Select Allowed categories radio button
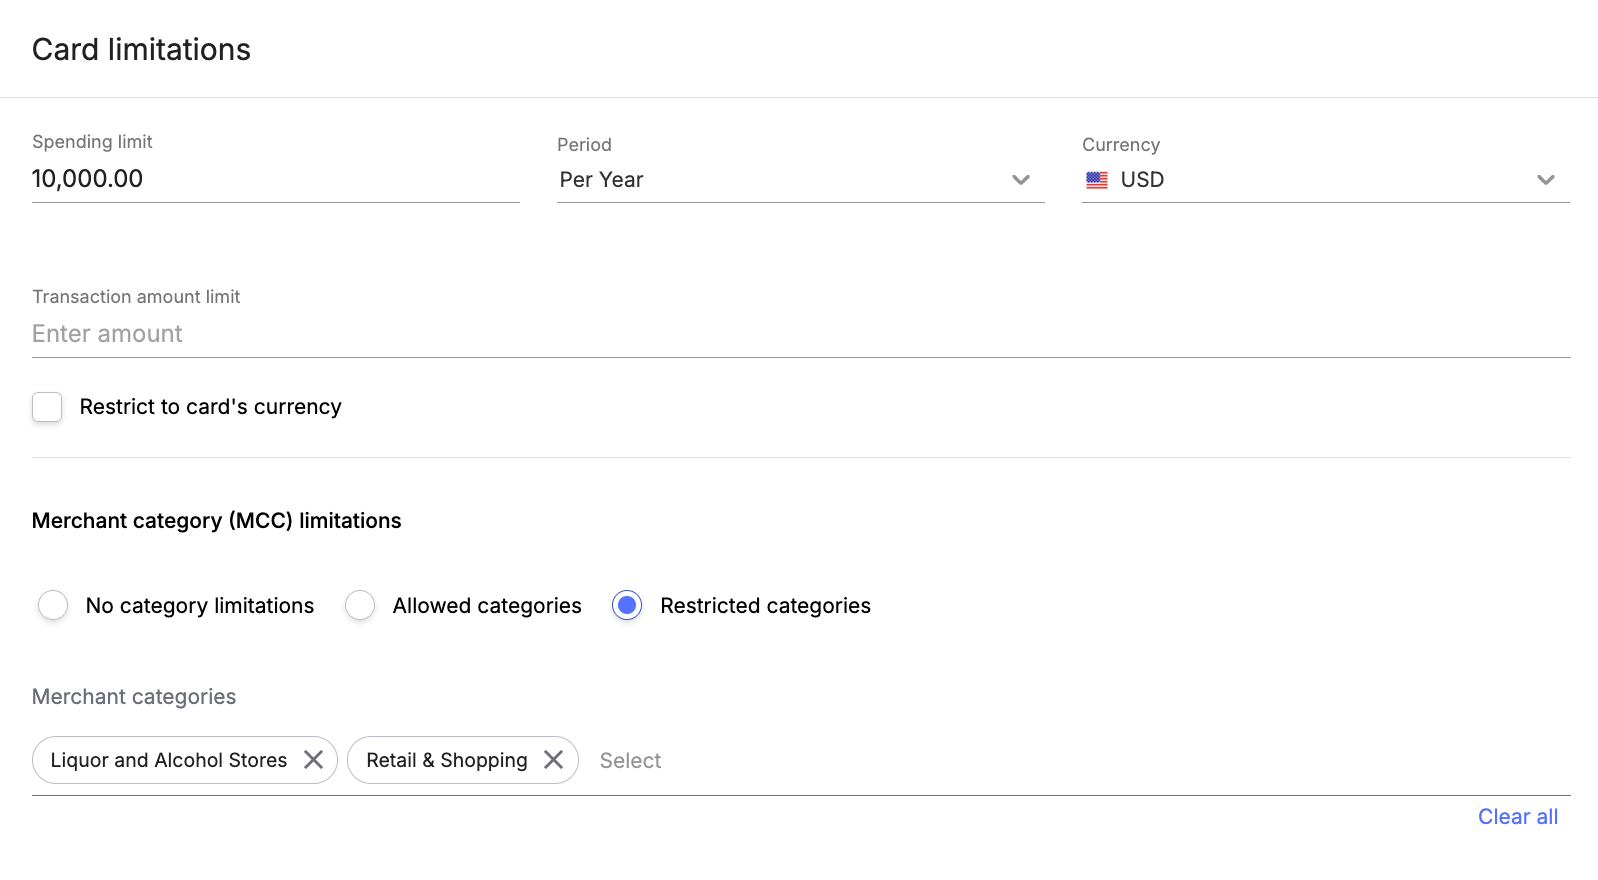 tap(360, 605)
